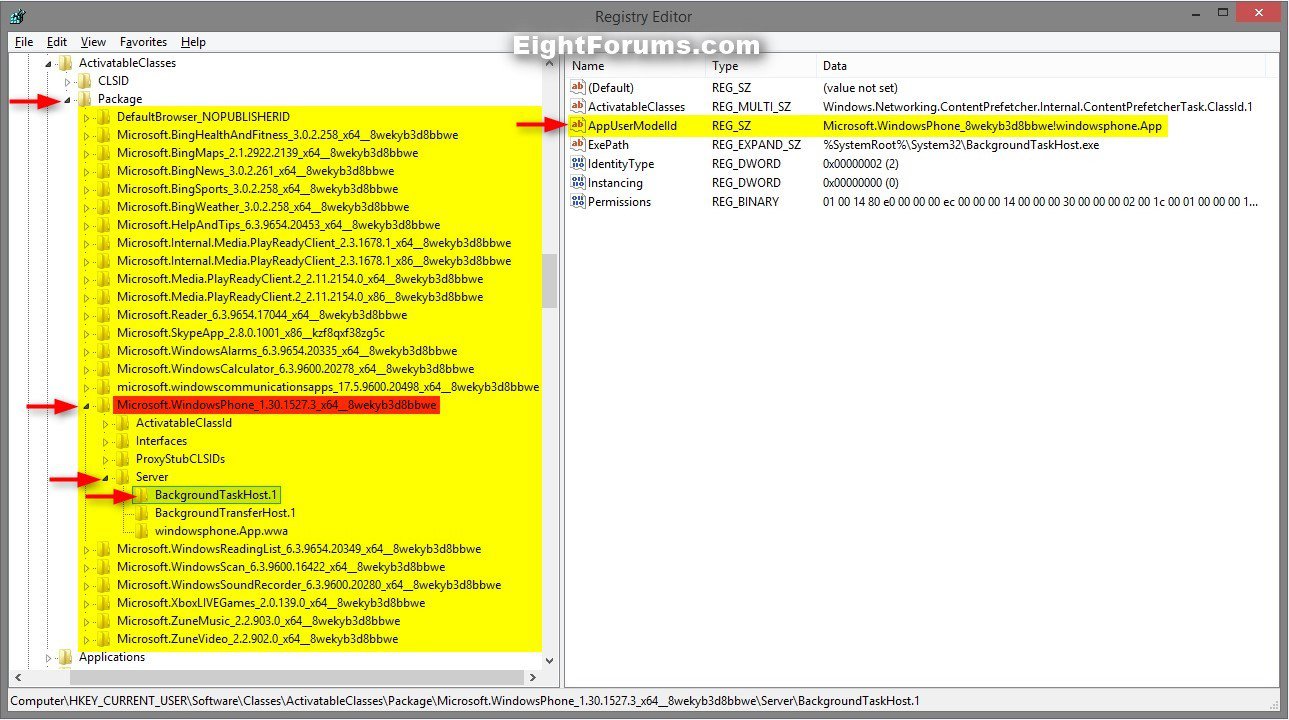1289x720 pixels.
Task: Click the tree pane vertical scrollbar thumb
Action: (x=549, y=280)
